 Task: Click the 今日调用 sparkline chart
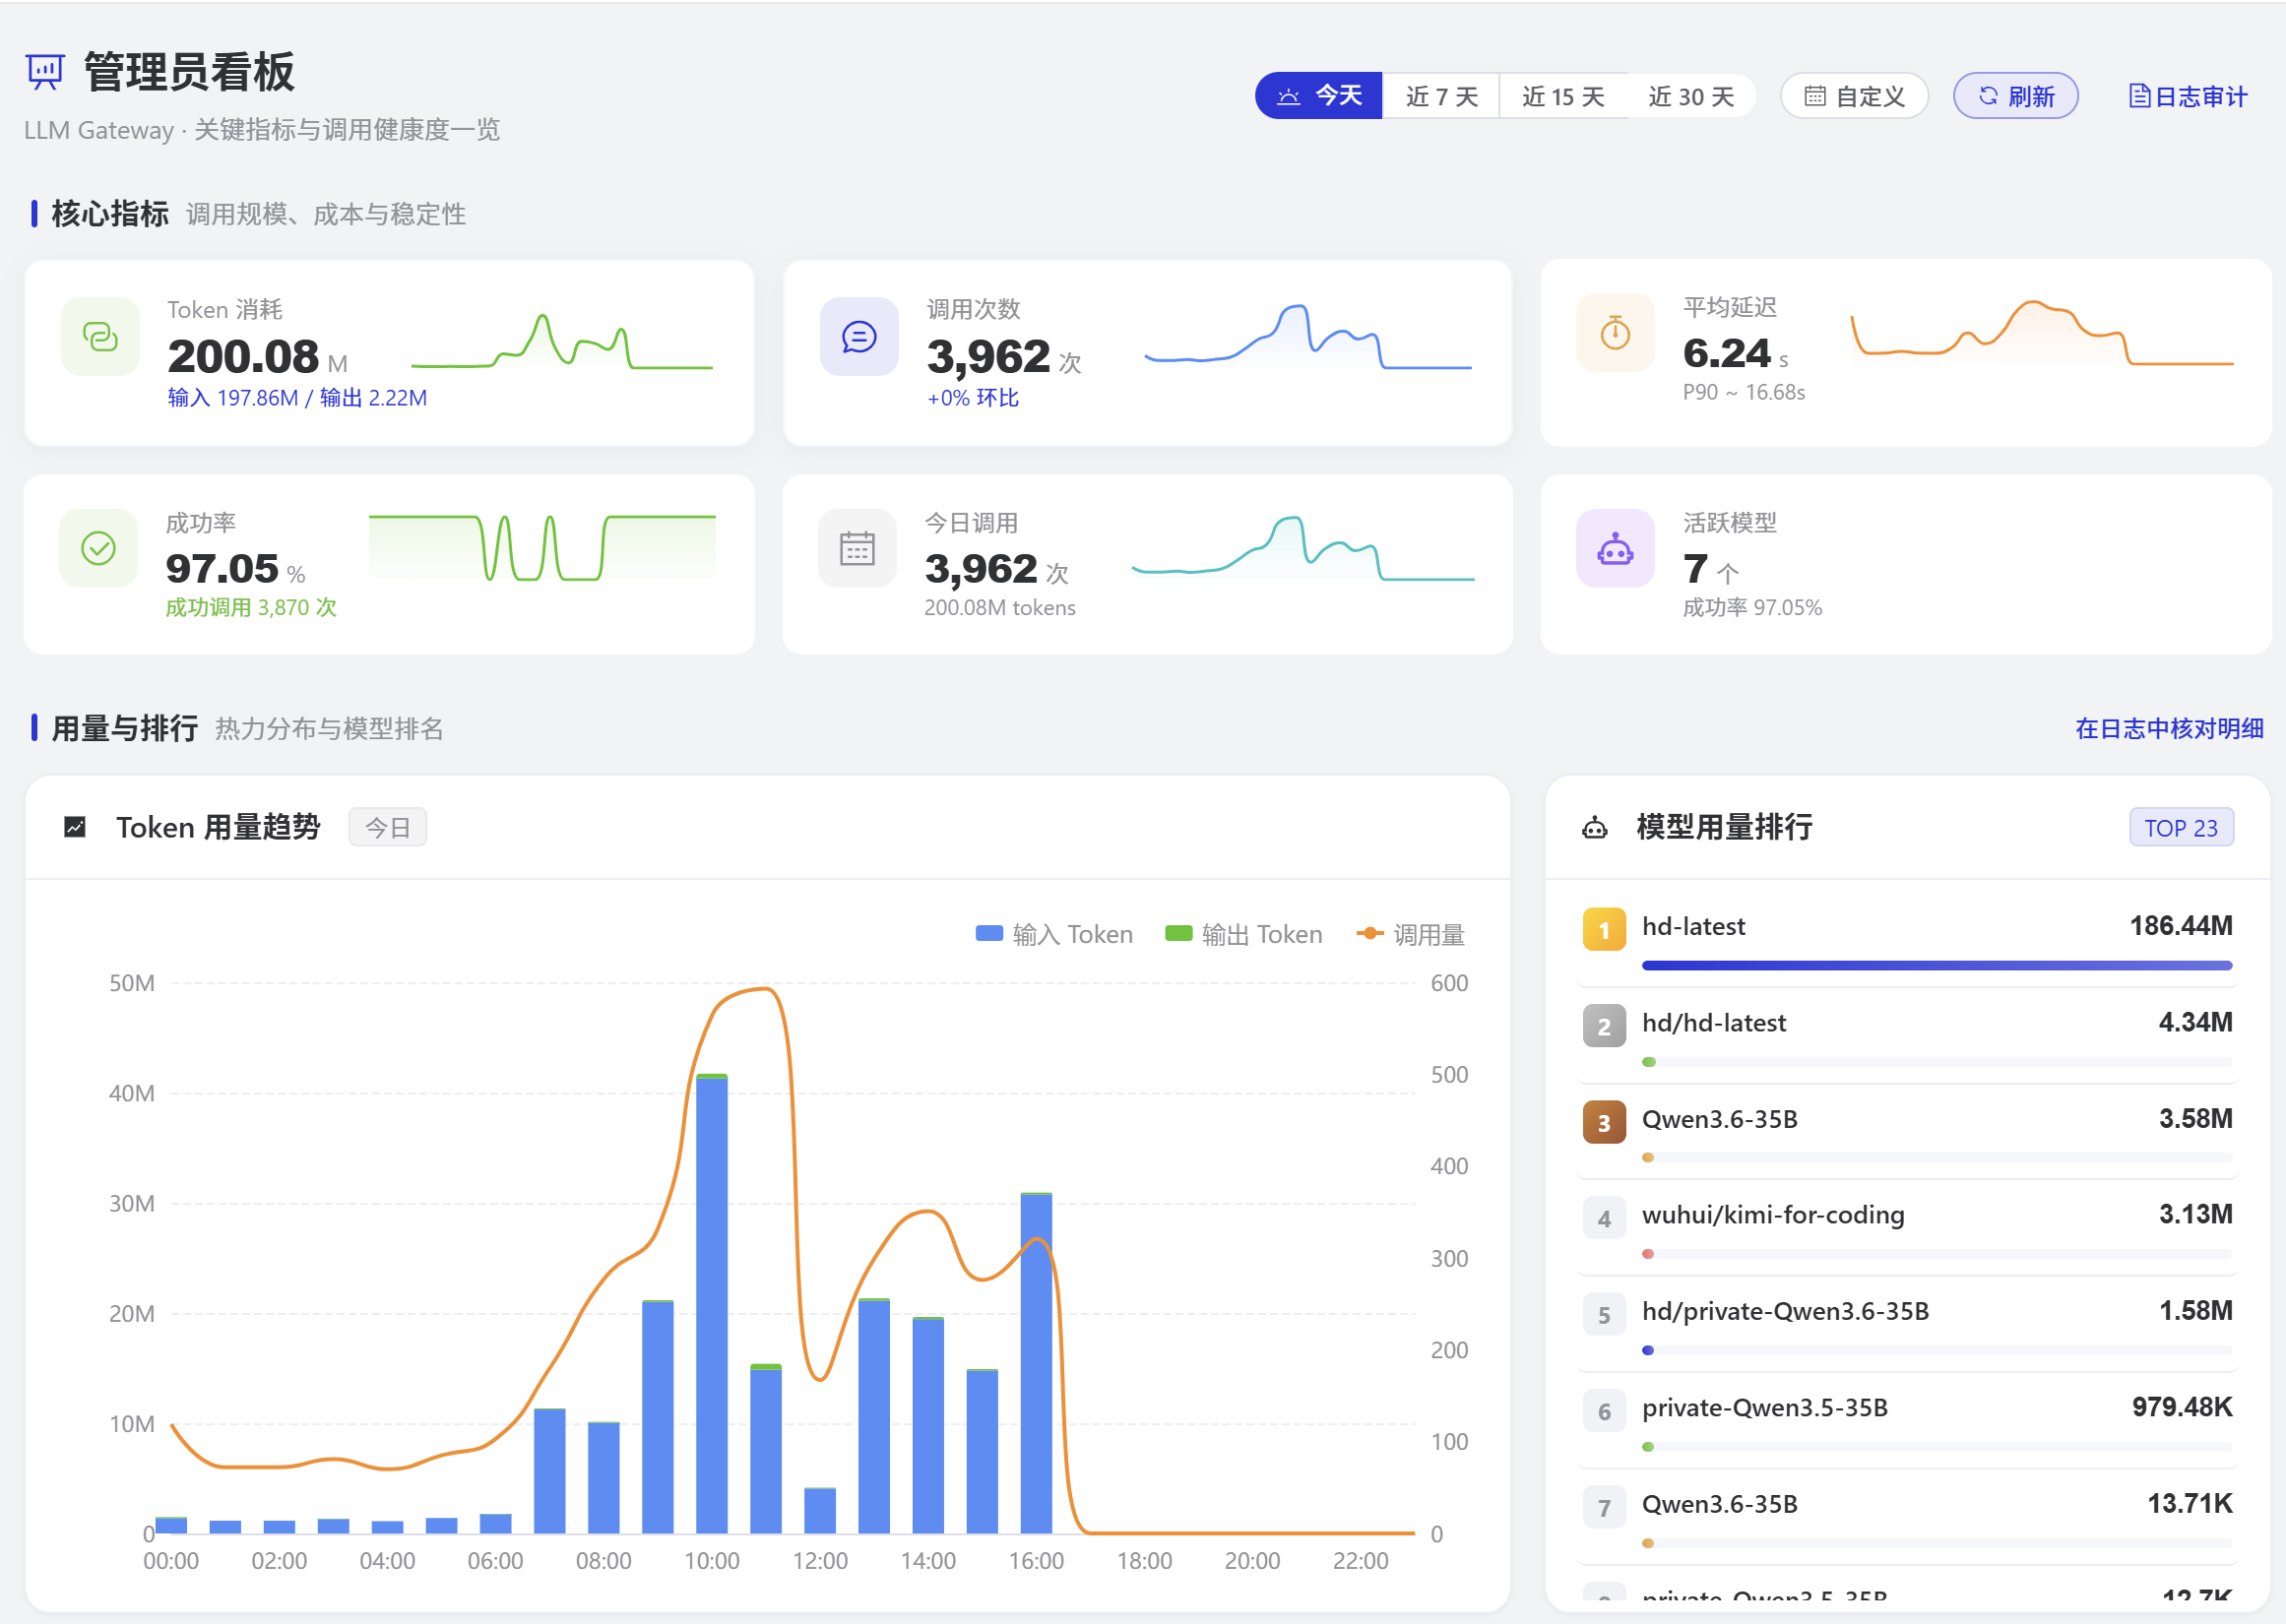pos(1303,548)
